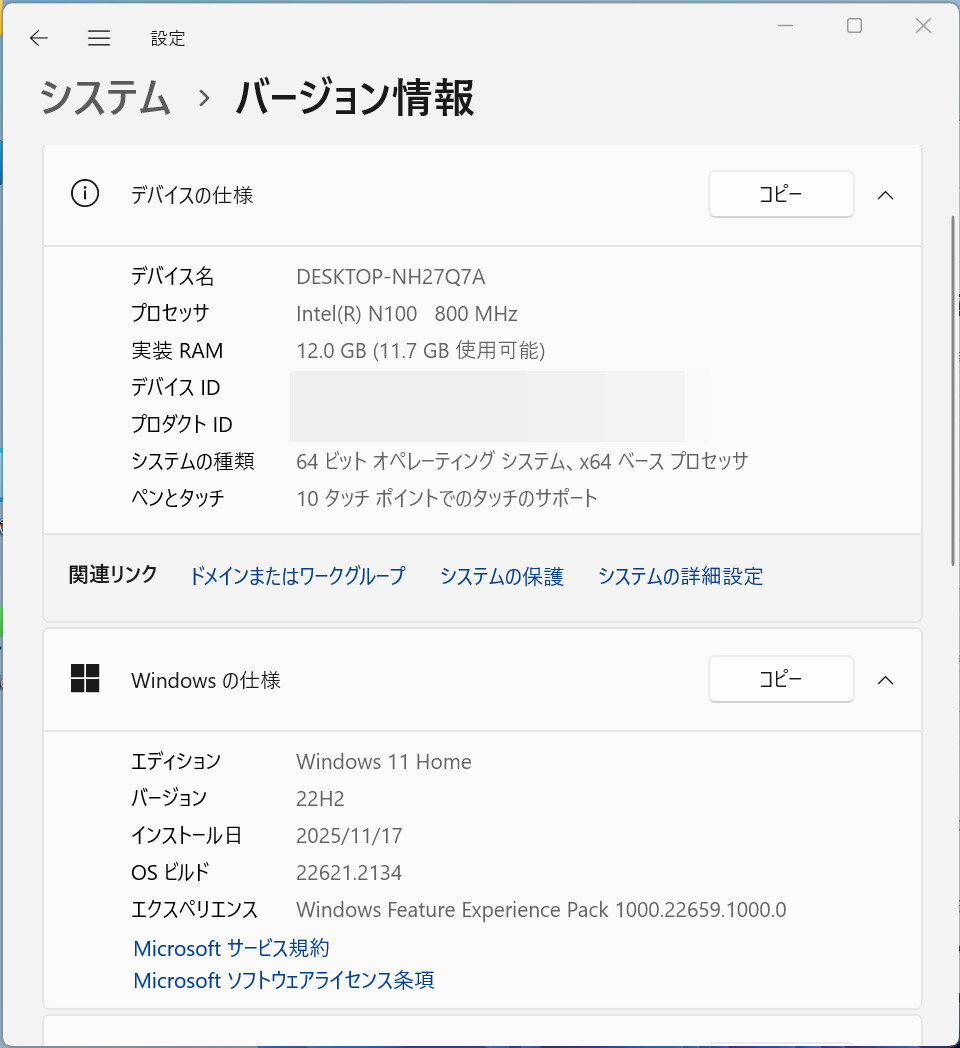Click the インストール日 label
Screen dimensions: 960x1048
(x=187, y=835)
